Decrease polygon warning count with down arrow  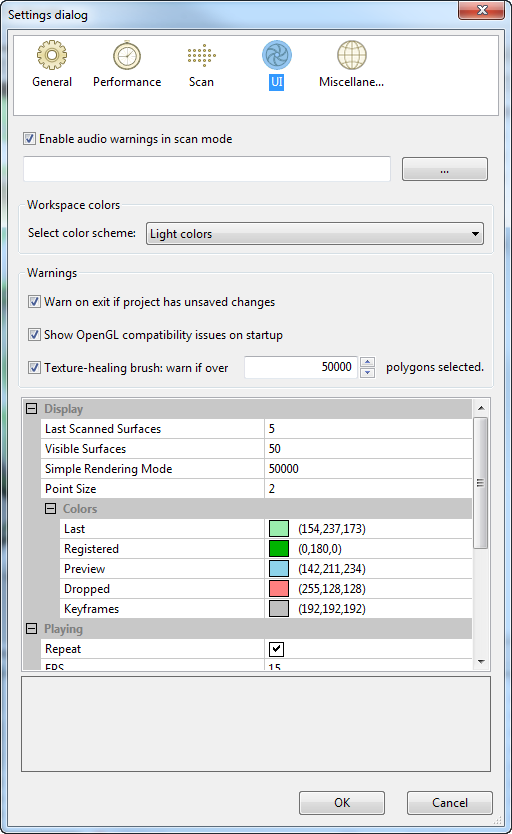click(x=367, y=372)
